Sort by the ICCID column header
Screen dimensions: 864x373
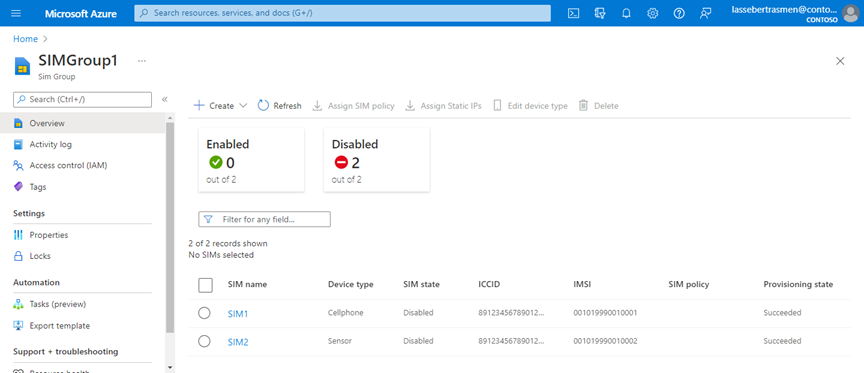[489, 284]
